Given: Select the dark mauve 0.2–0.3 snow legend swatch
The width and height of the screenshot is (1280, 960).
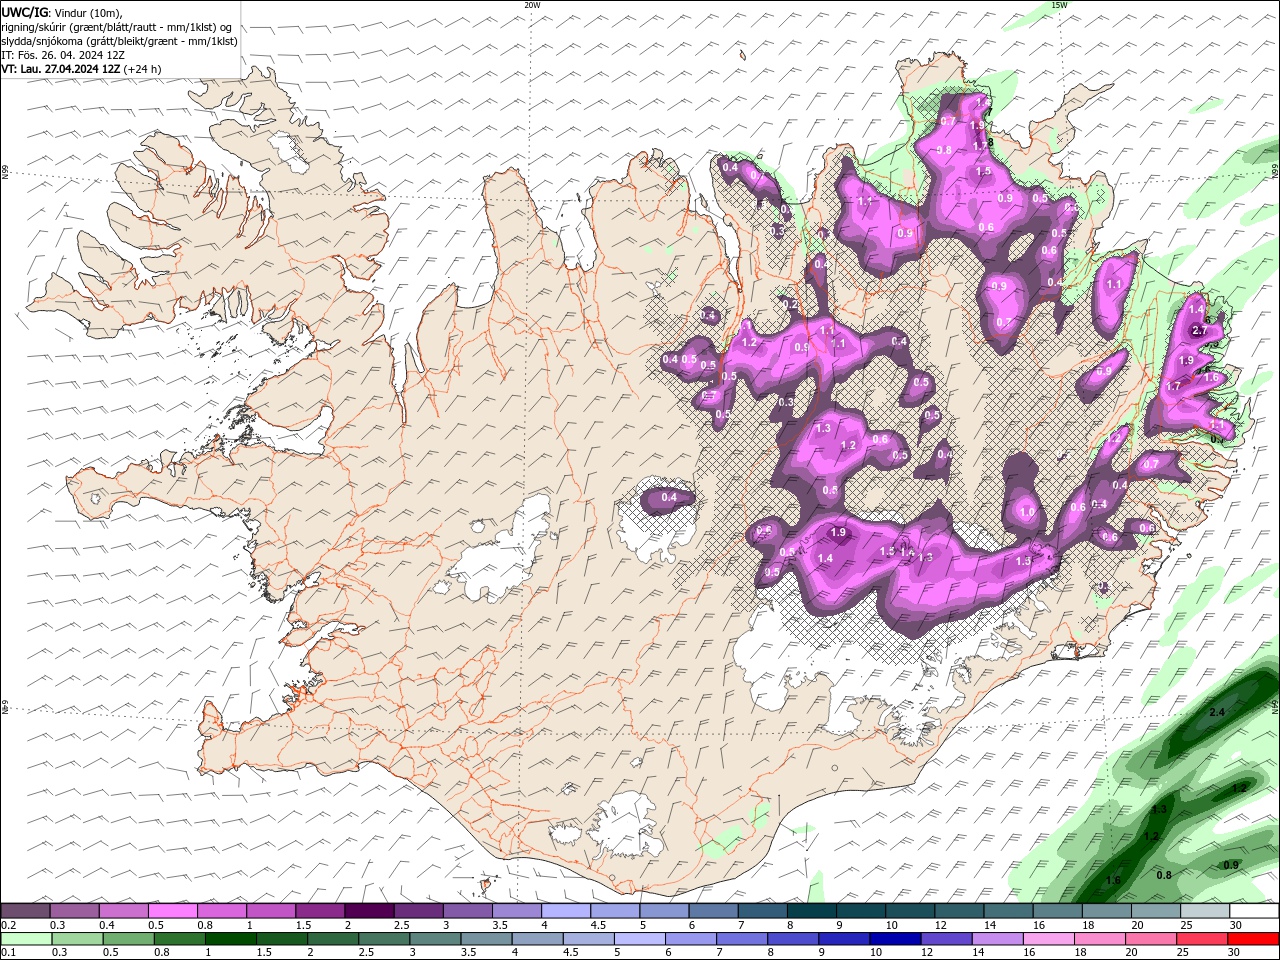Looking at the screenshot, I should (25, 911).
